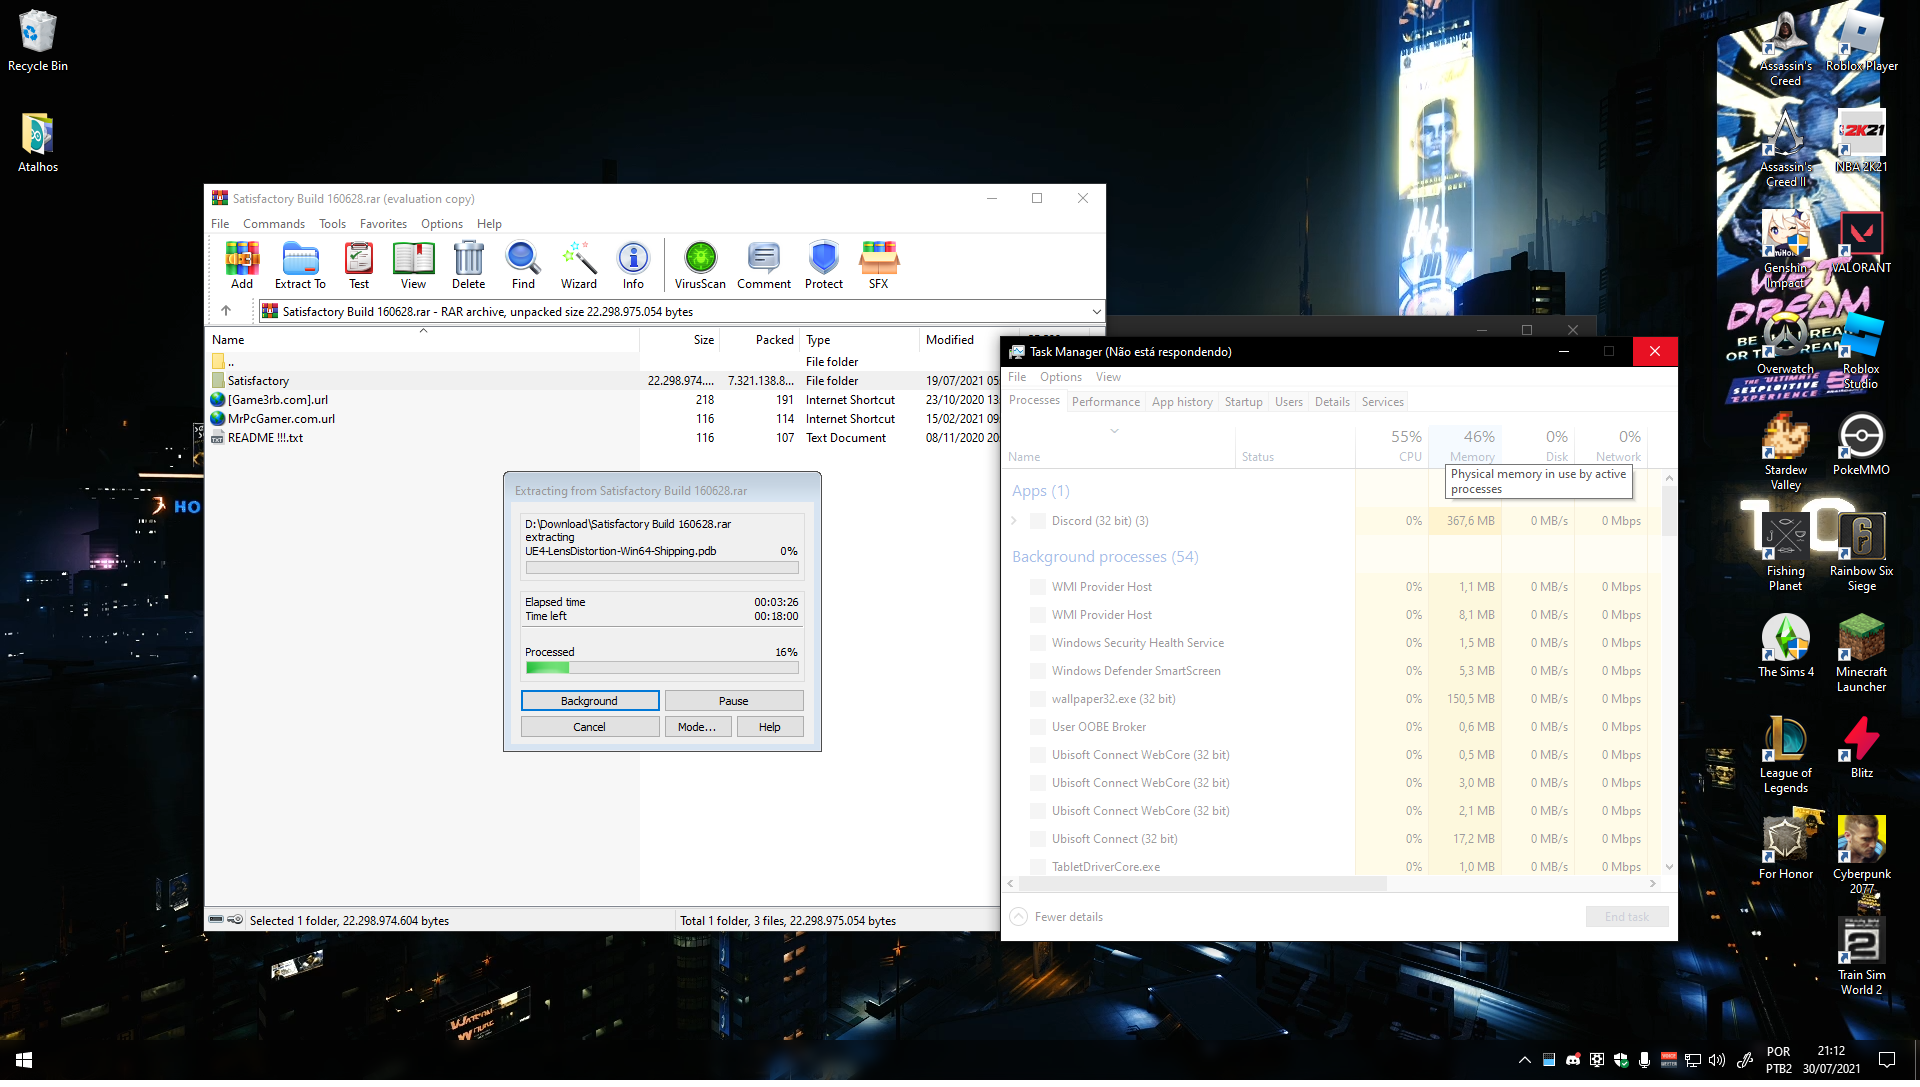
Task: Select the MrPcGamer.com.url file
Action: pyautogui.click(x=603, y=419)
